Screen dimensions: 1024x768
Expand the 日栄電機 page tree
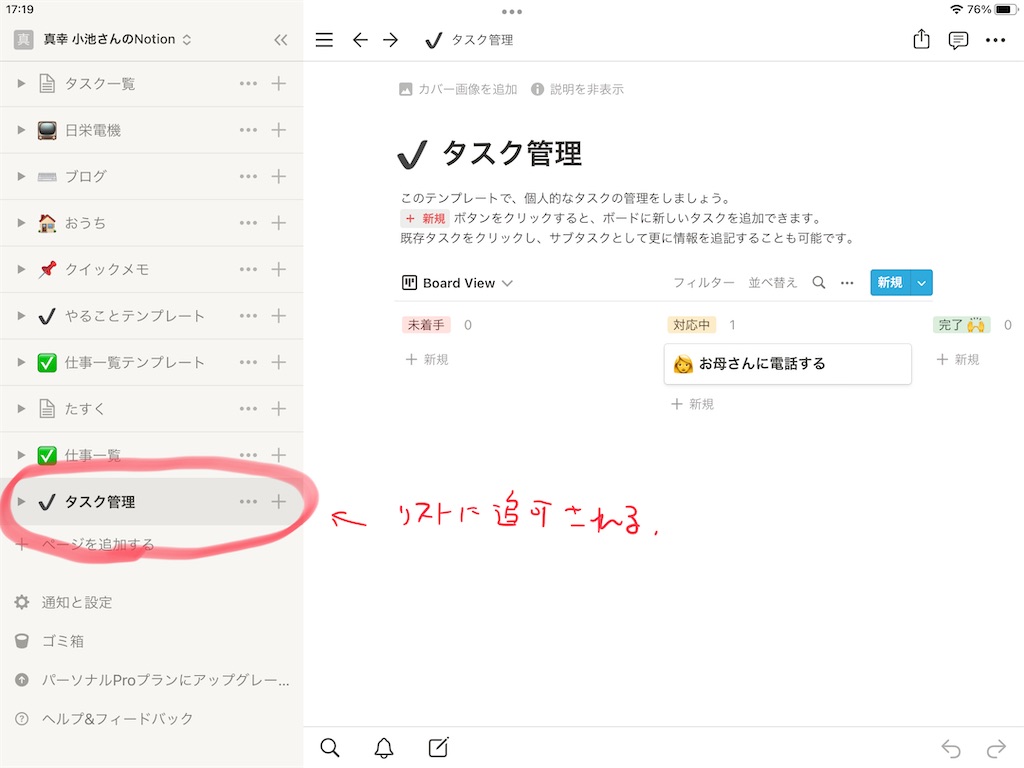tap(21, 130)
